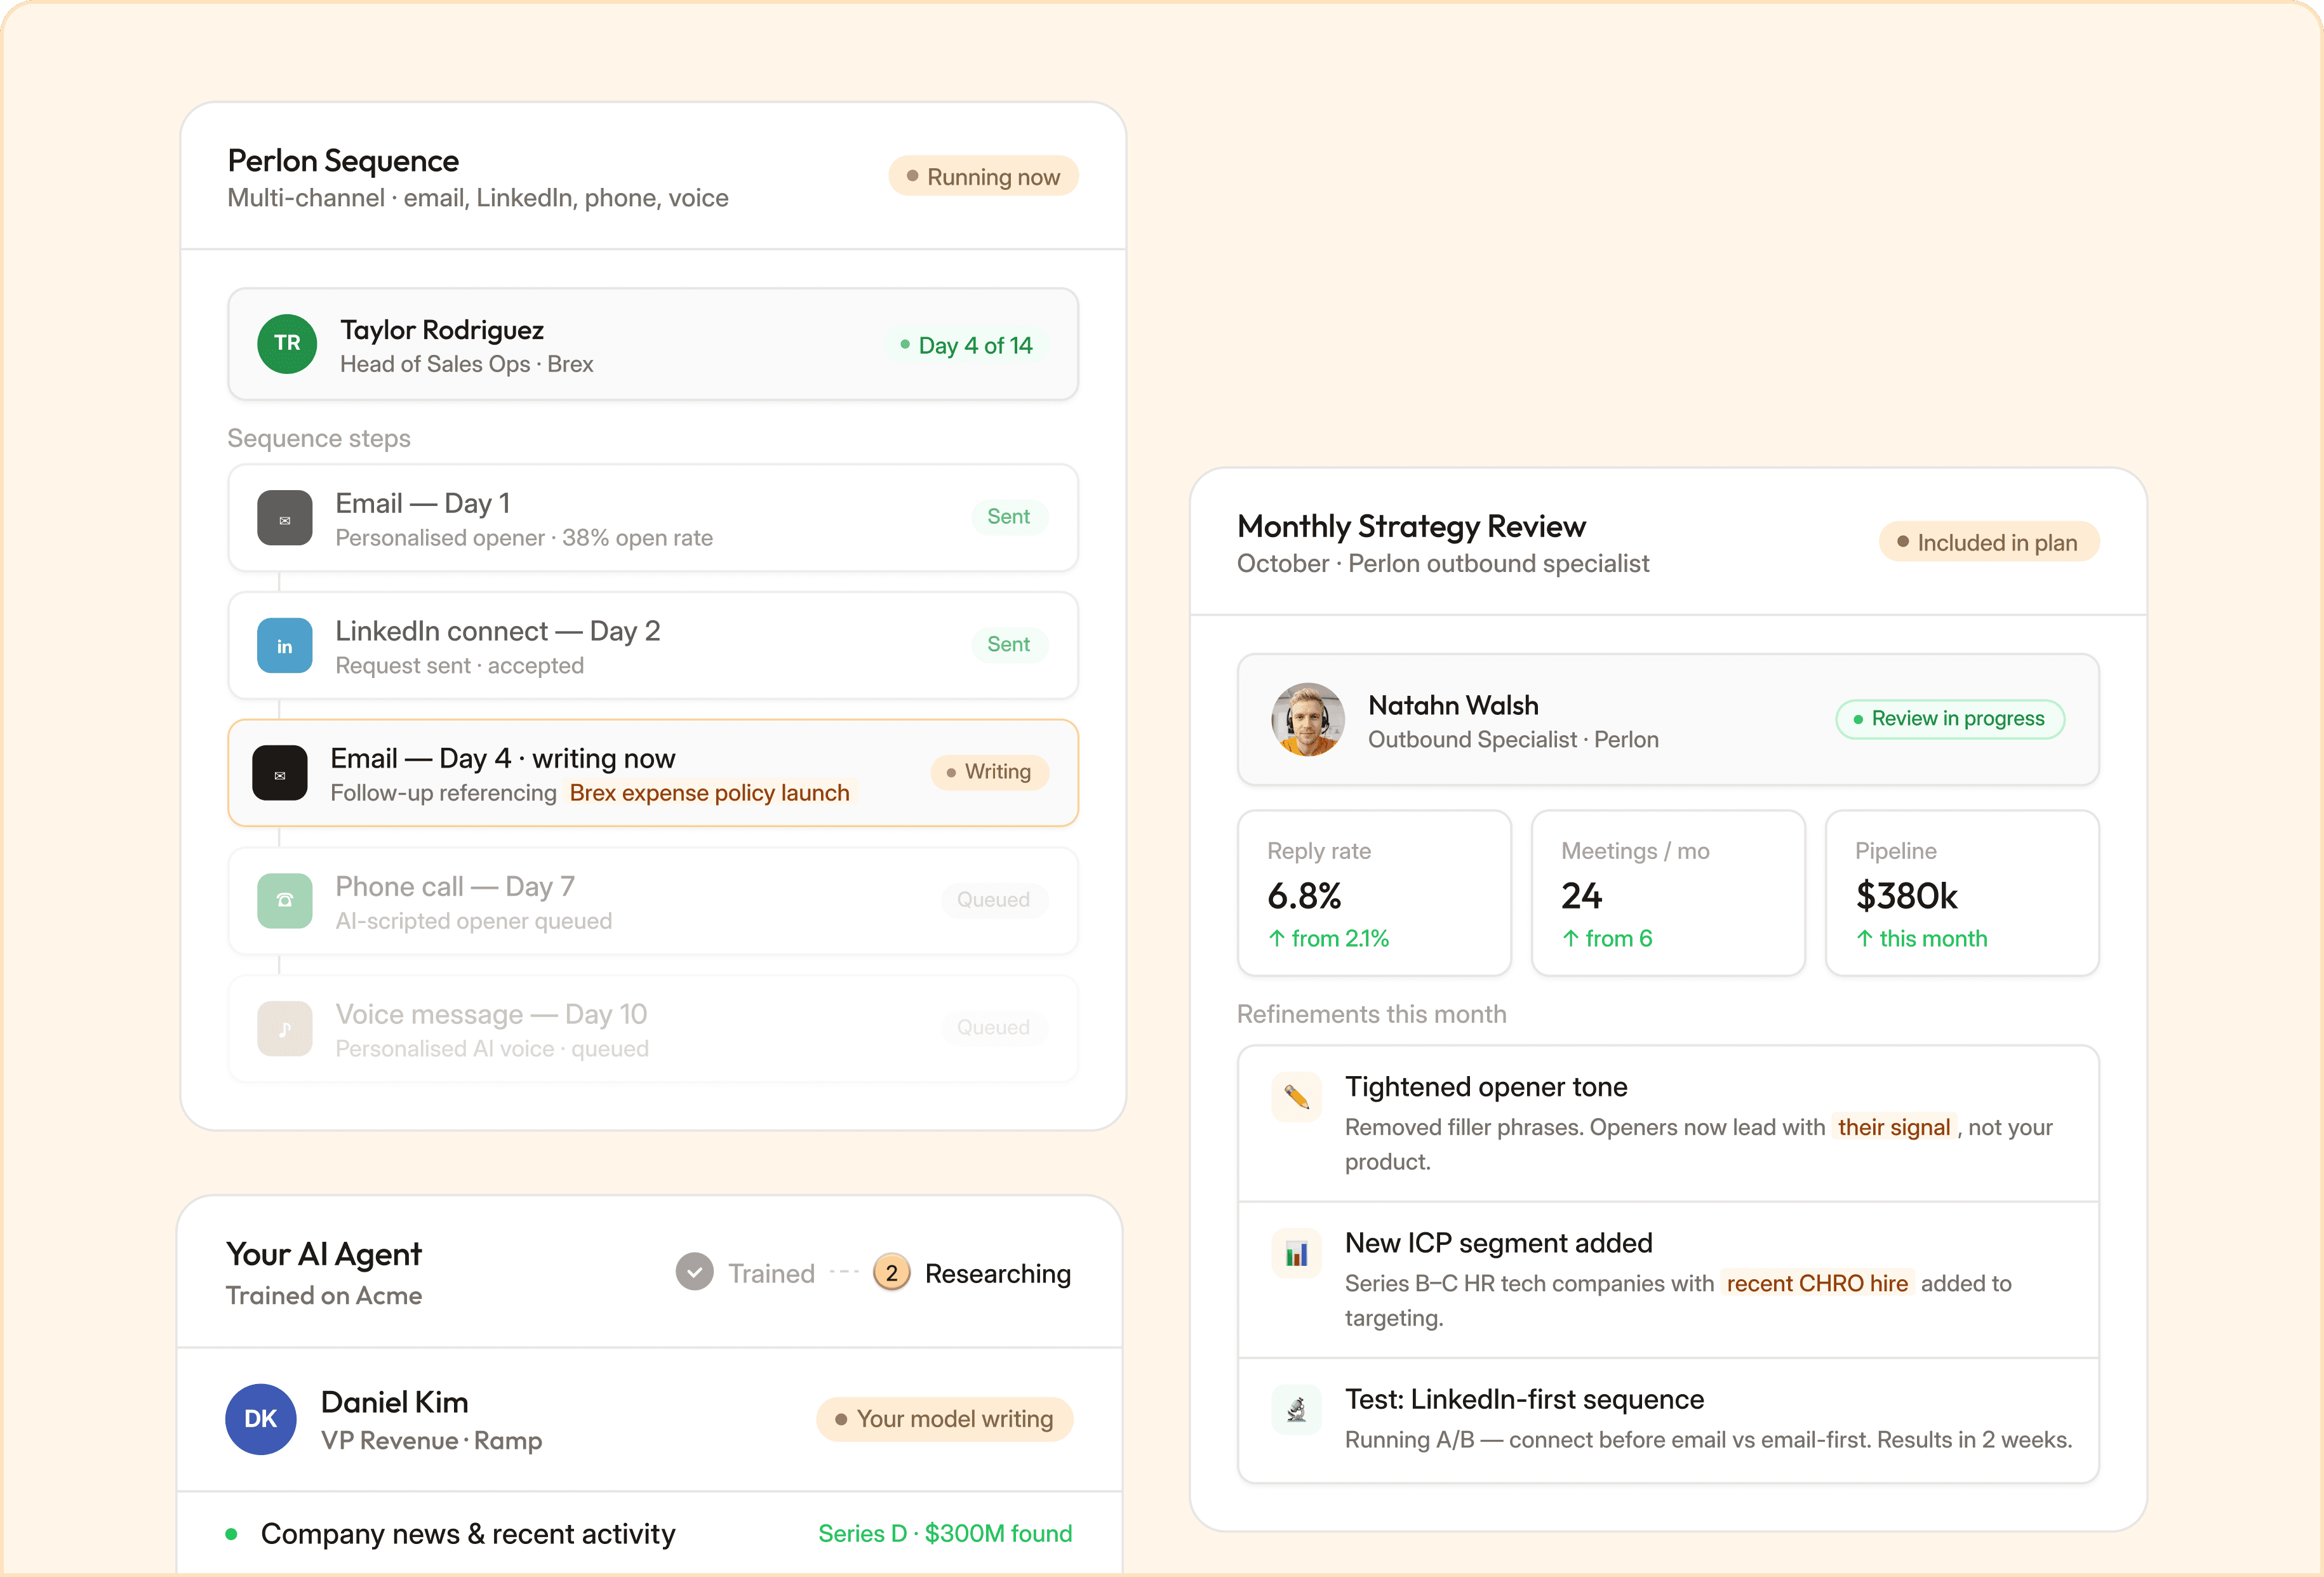This screenshot has height=1577, width=2324.
Task: Click the Review in progress badge
Action: click(x=1949, y=719)
